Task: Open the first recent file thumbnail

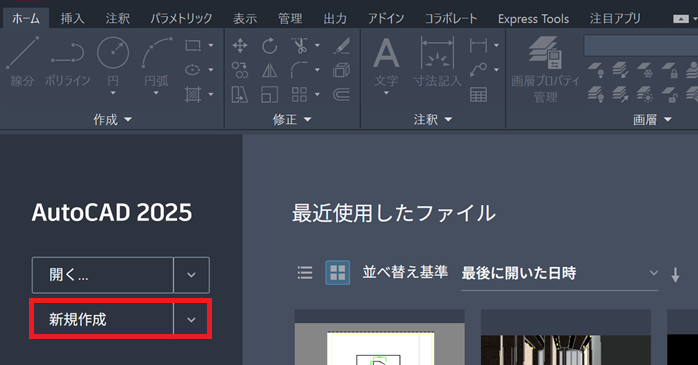Action: pyautogui.click(x=380, y=337)
